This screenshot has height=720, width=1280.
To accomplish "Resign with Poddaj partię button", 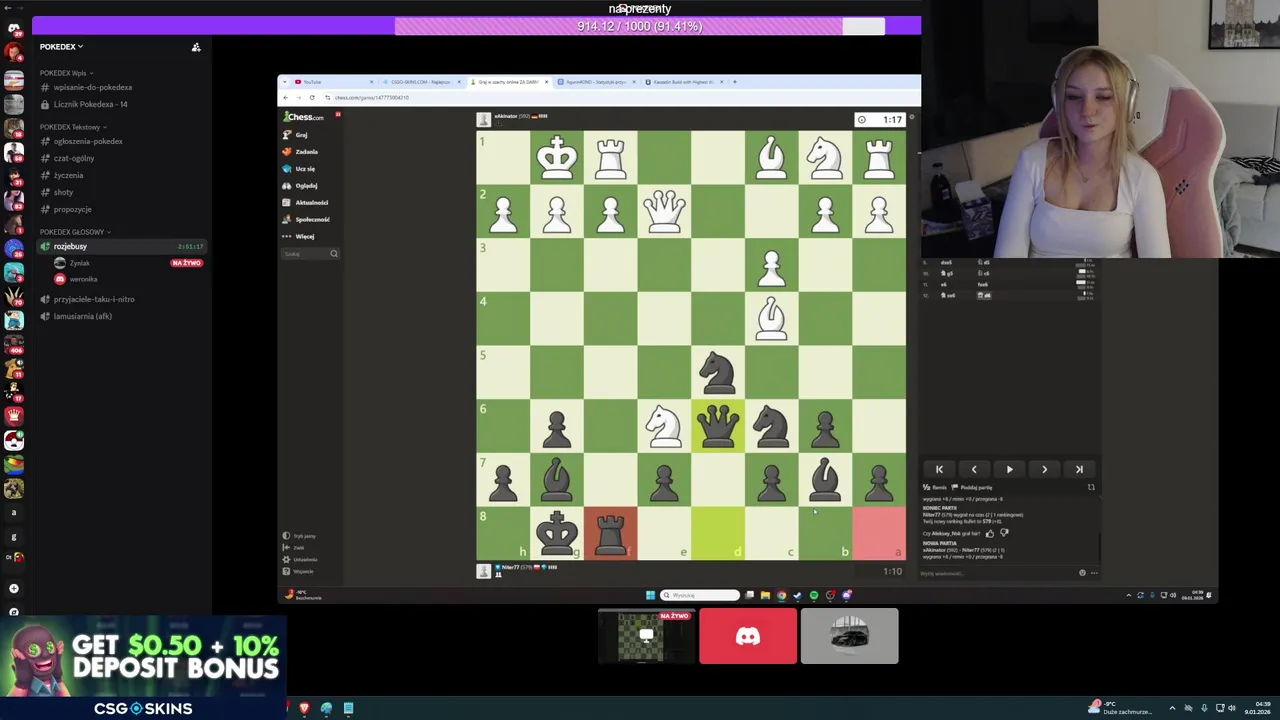I will coord(973,487).
